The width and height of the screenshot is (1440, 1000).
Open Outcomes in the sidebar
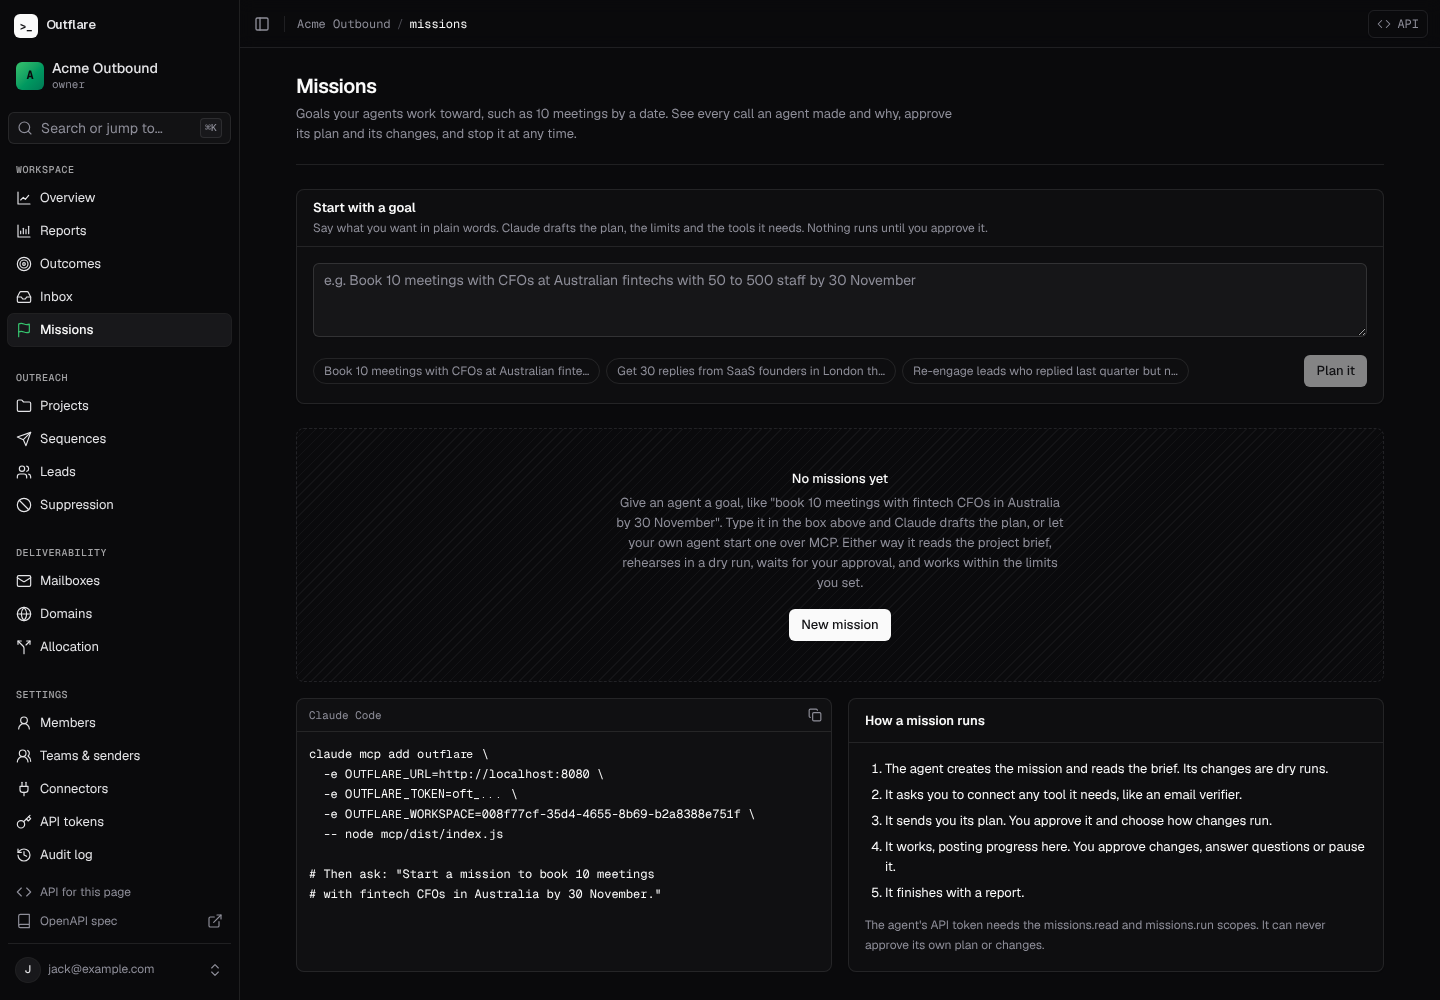[119, 264]
